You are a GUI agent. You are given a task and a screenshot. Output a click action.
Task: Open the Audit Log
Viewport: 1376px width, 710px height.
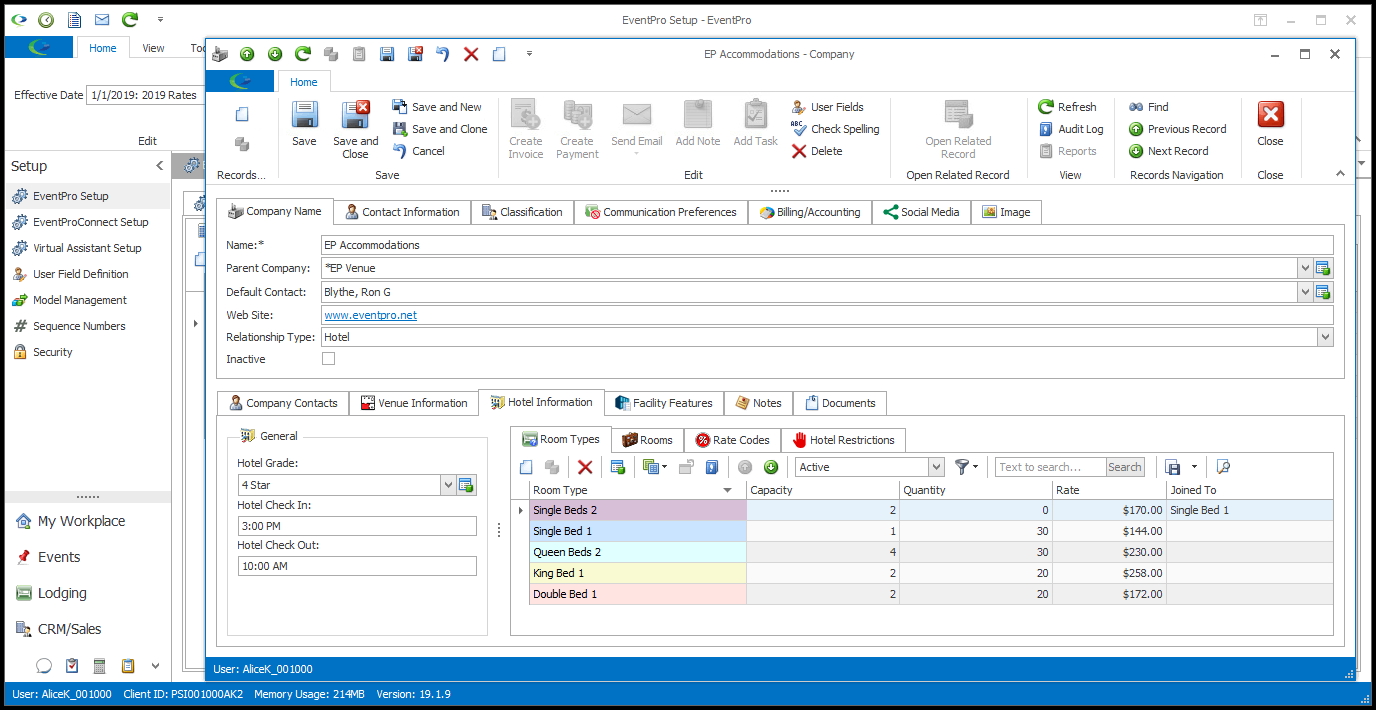[x=1071, y=129]
